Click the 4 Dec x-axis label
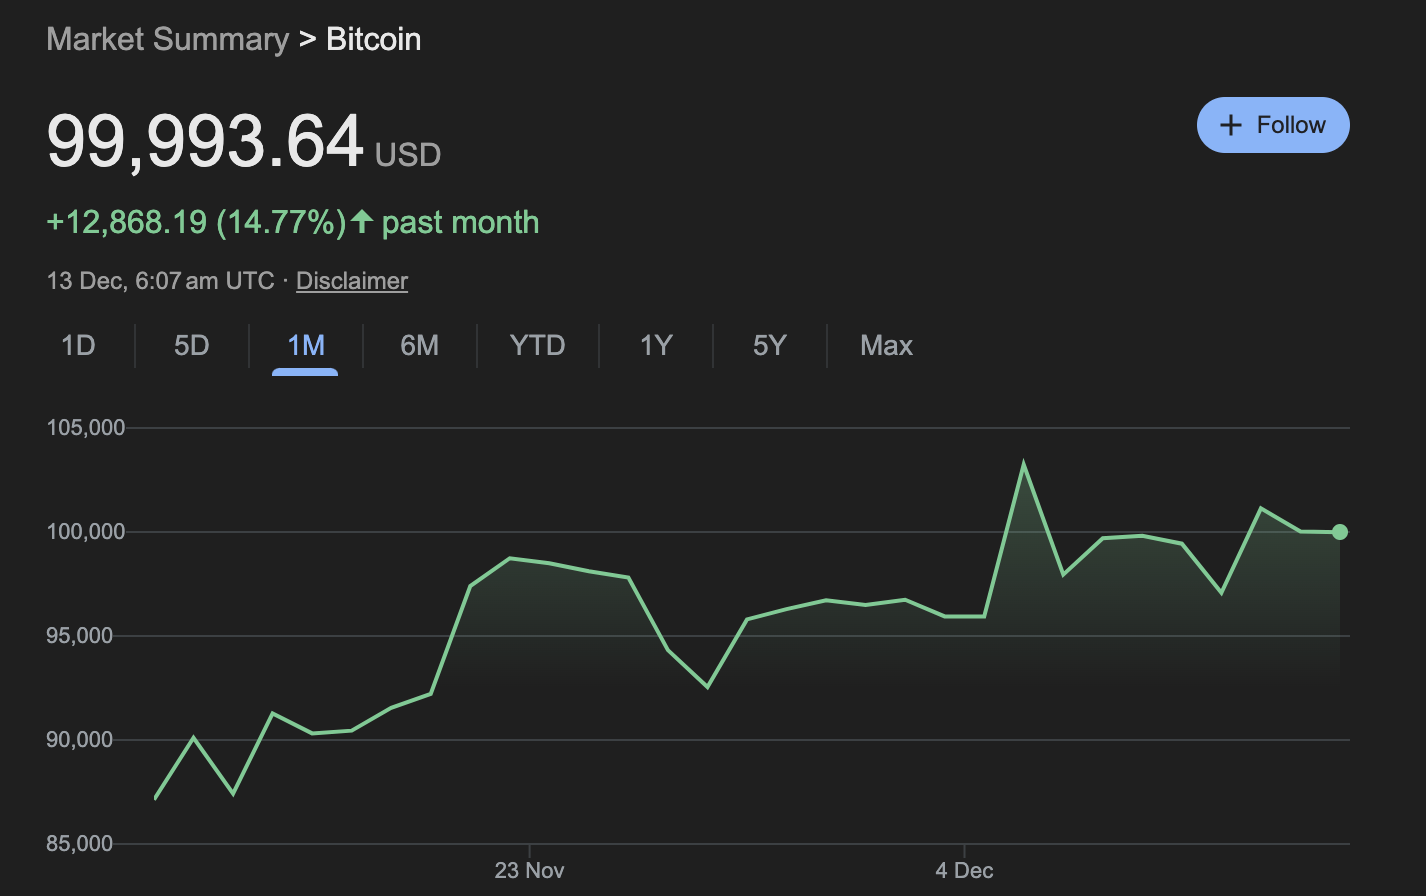The image size is (1426, 896). click(x=964, y=870)
